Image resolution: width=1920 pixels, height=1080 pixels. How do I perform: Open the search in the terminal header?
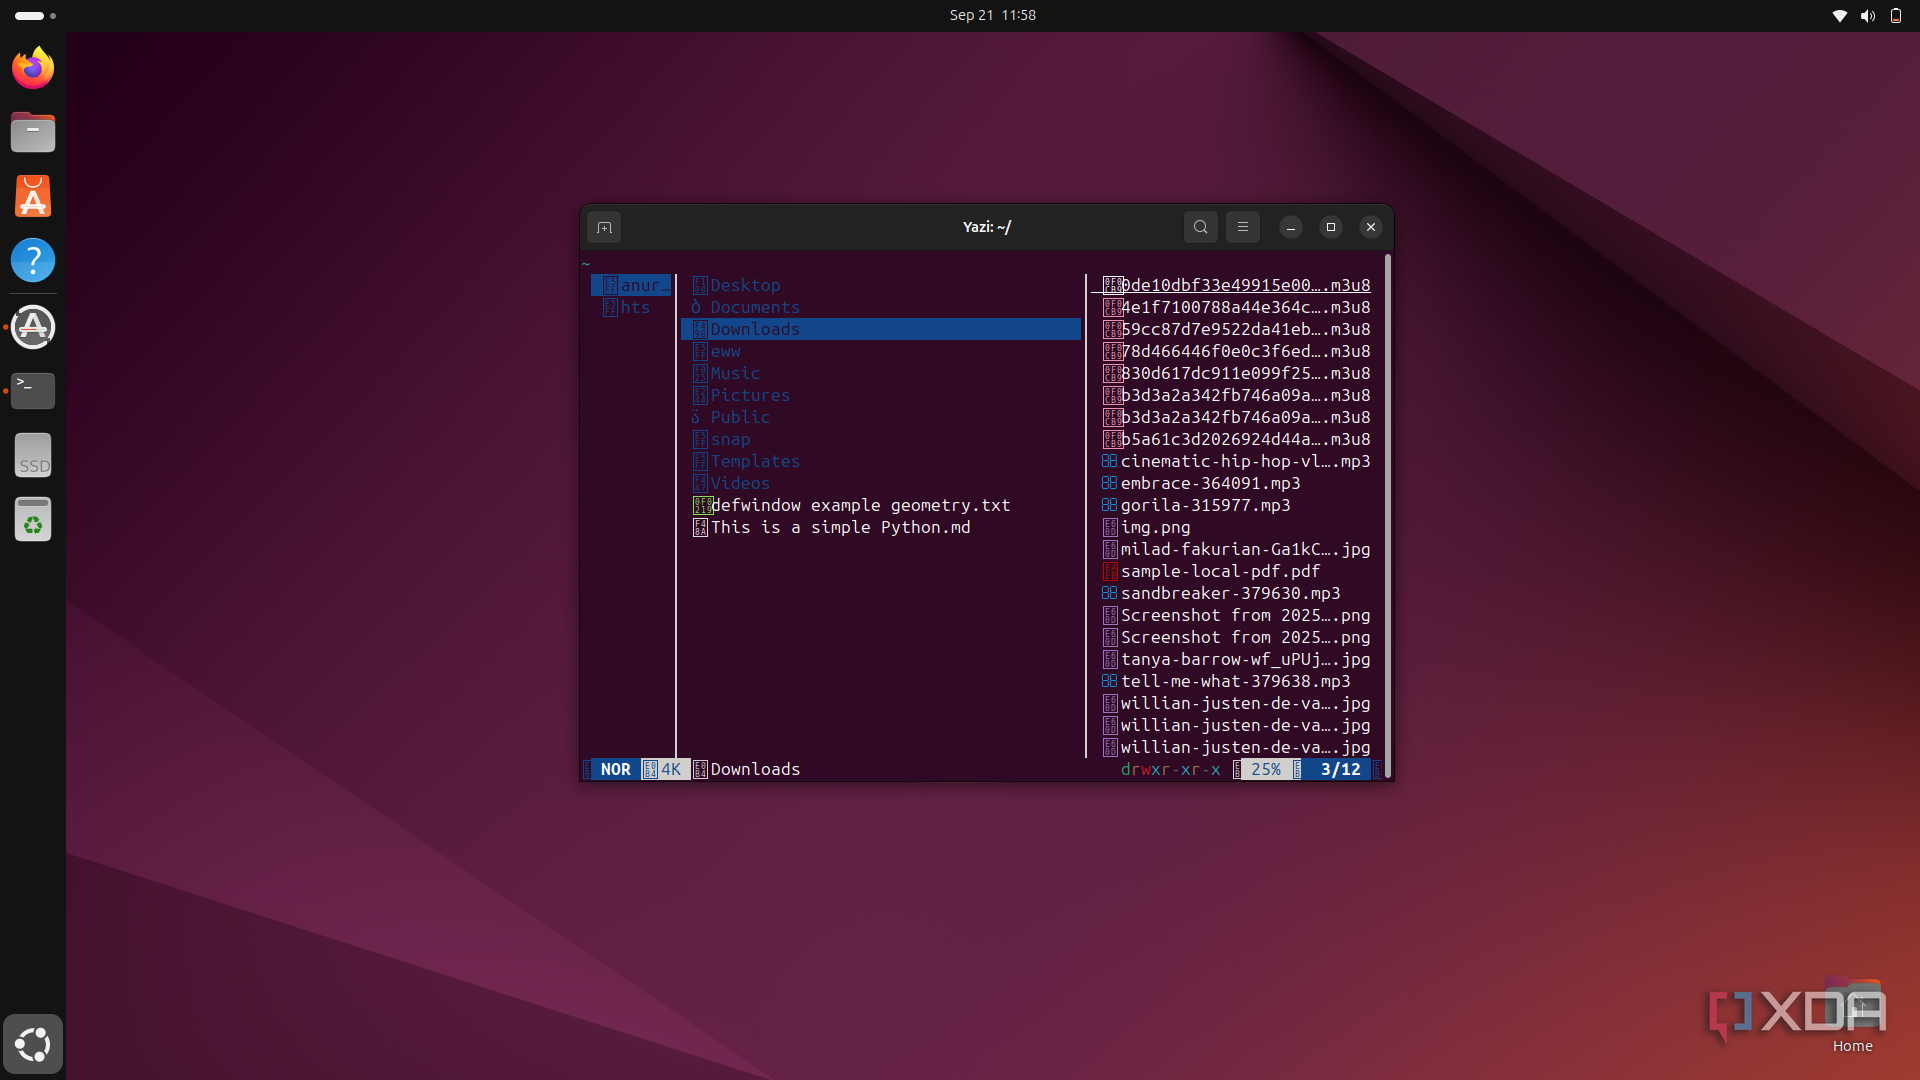[1201, 227]
